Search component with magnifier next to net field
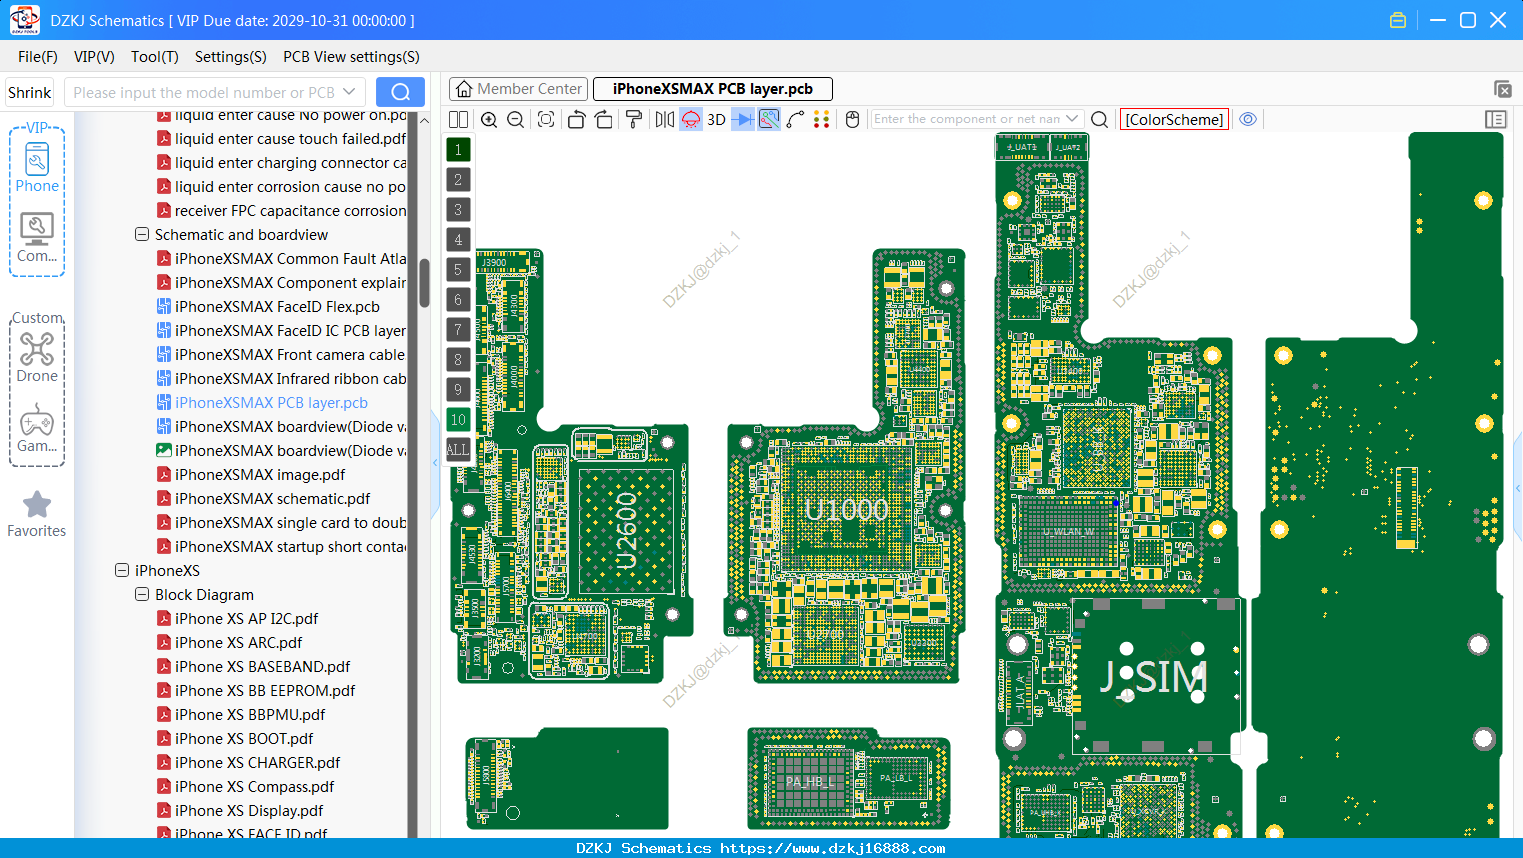 coord(1099,120)
